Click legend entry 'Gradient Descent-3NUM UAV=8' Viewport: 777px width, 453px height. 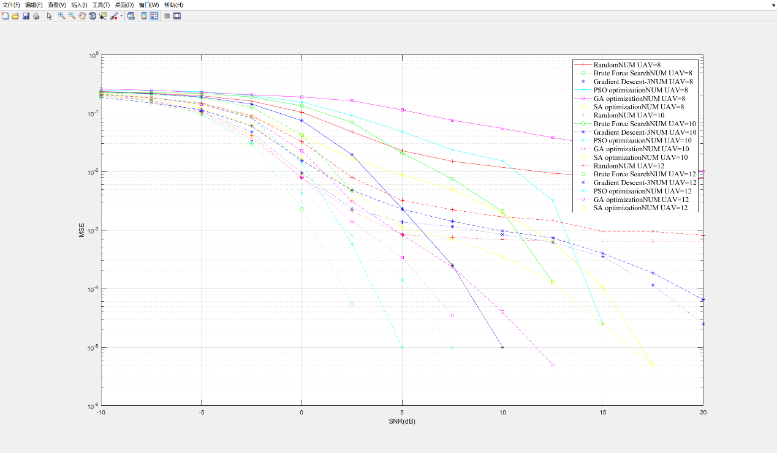coord(643,82)
